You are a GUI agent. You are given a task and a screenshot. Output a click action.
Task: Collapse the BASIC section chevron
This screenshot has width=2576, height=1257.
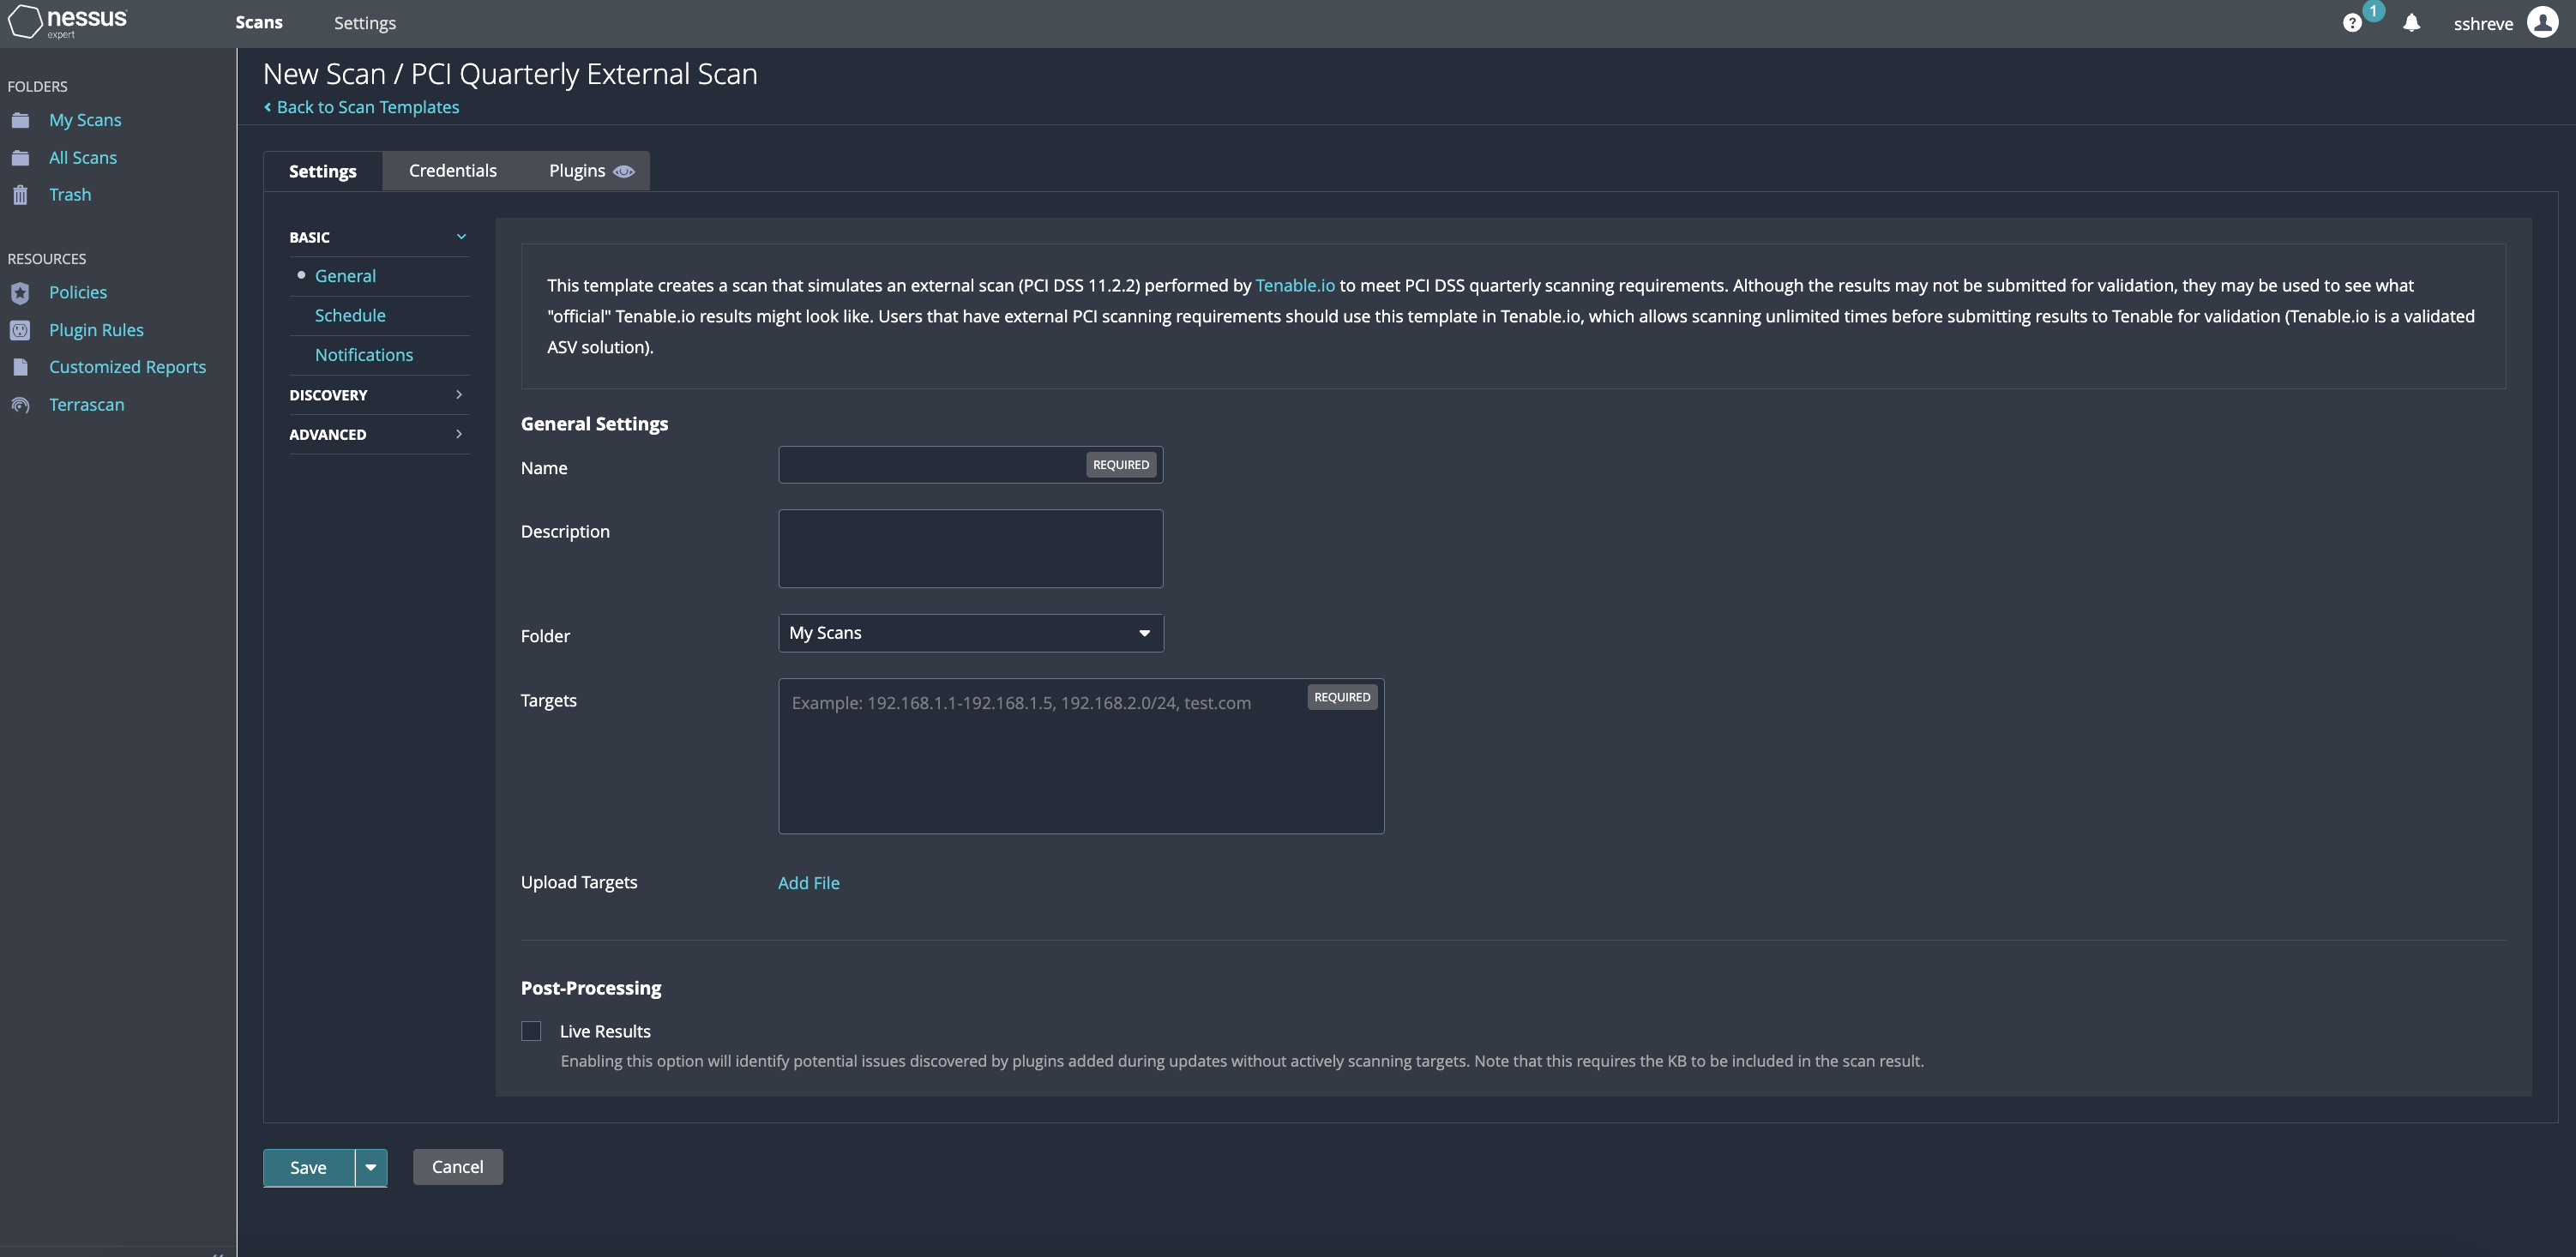coord(461,237)
